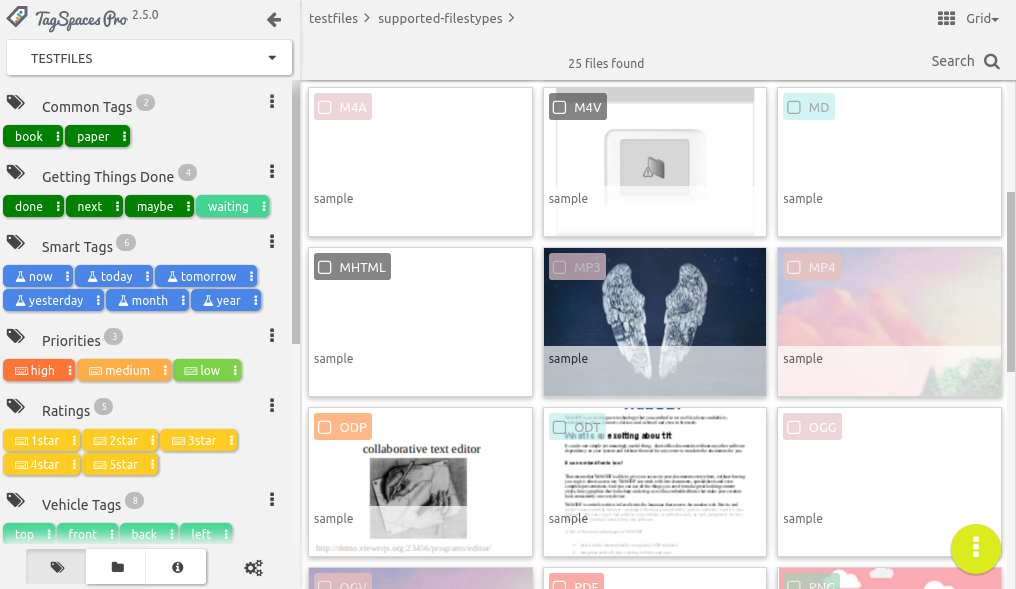Screen dimensions: 1016x589
Task: Click the grid view icon
Action: tap(946, 18)
